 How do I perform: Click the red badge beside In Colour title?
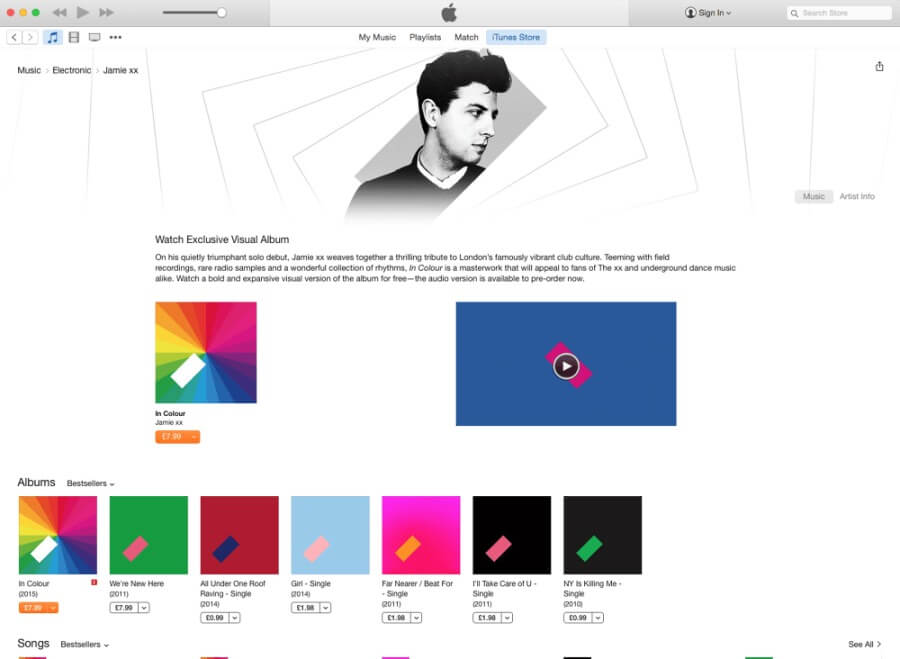click(x=94, y=583)
